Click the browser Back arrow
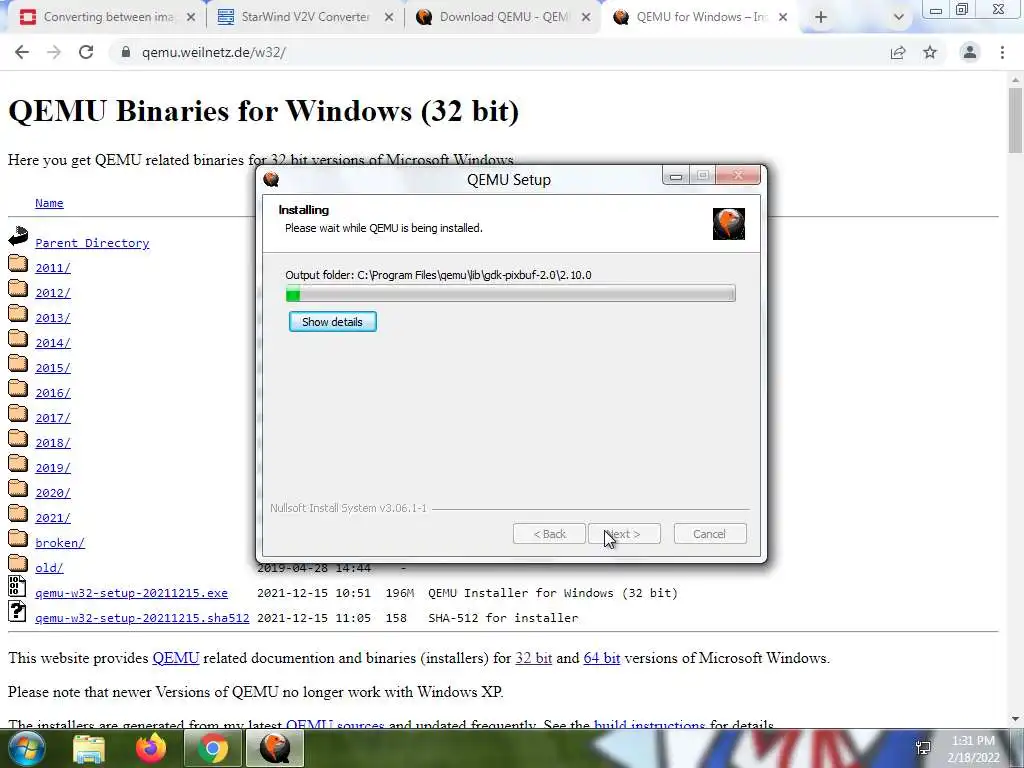Viewport: 1024px width, 768px height. click(x=22, y=52)
